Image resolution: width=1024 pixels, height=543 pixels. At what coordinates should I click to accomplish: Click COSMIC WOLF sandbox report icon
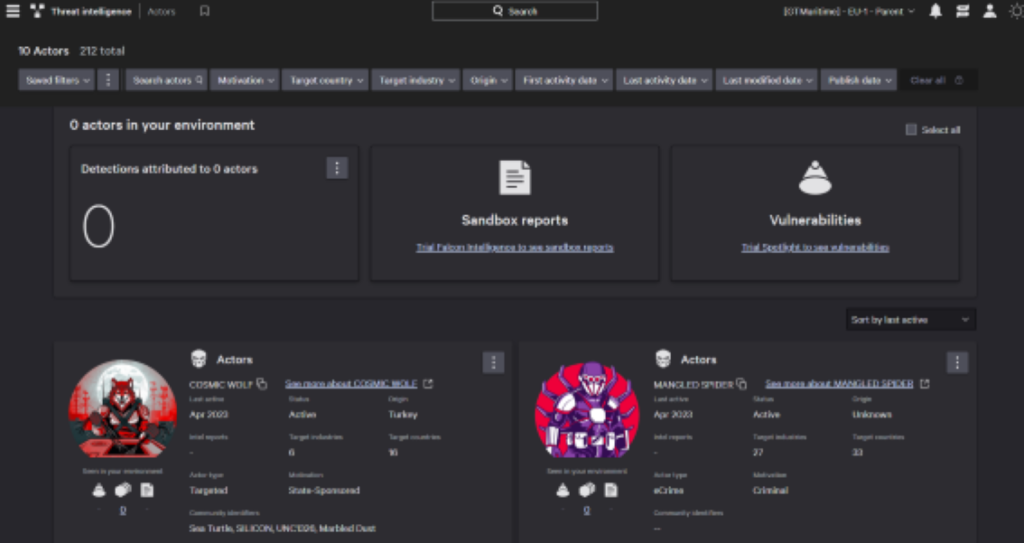[x=147, y=490]
